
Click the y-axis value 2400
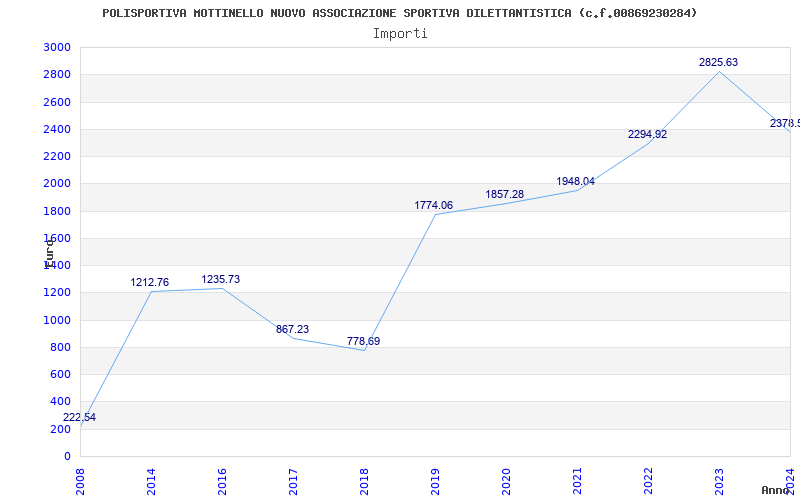click(x=57, y=129)
